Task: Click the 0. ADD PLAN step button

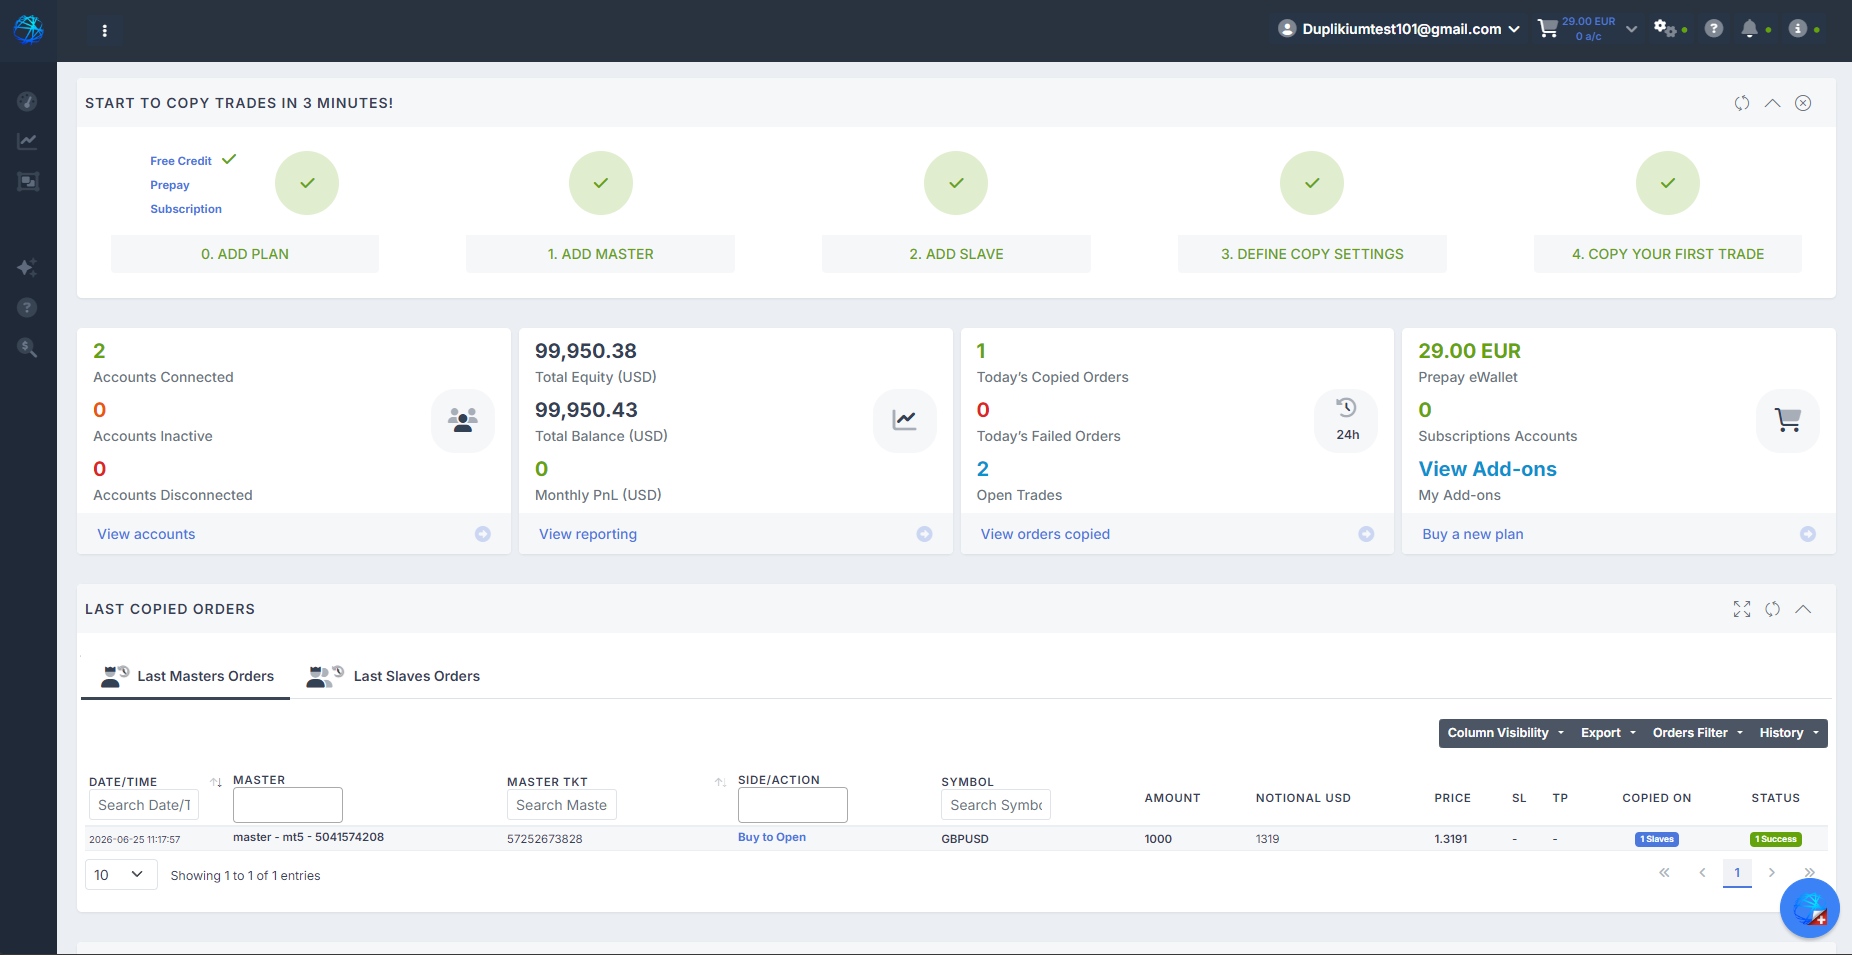Action: click(x=245, y=254)
